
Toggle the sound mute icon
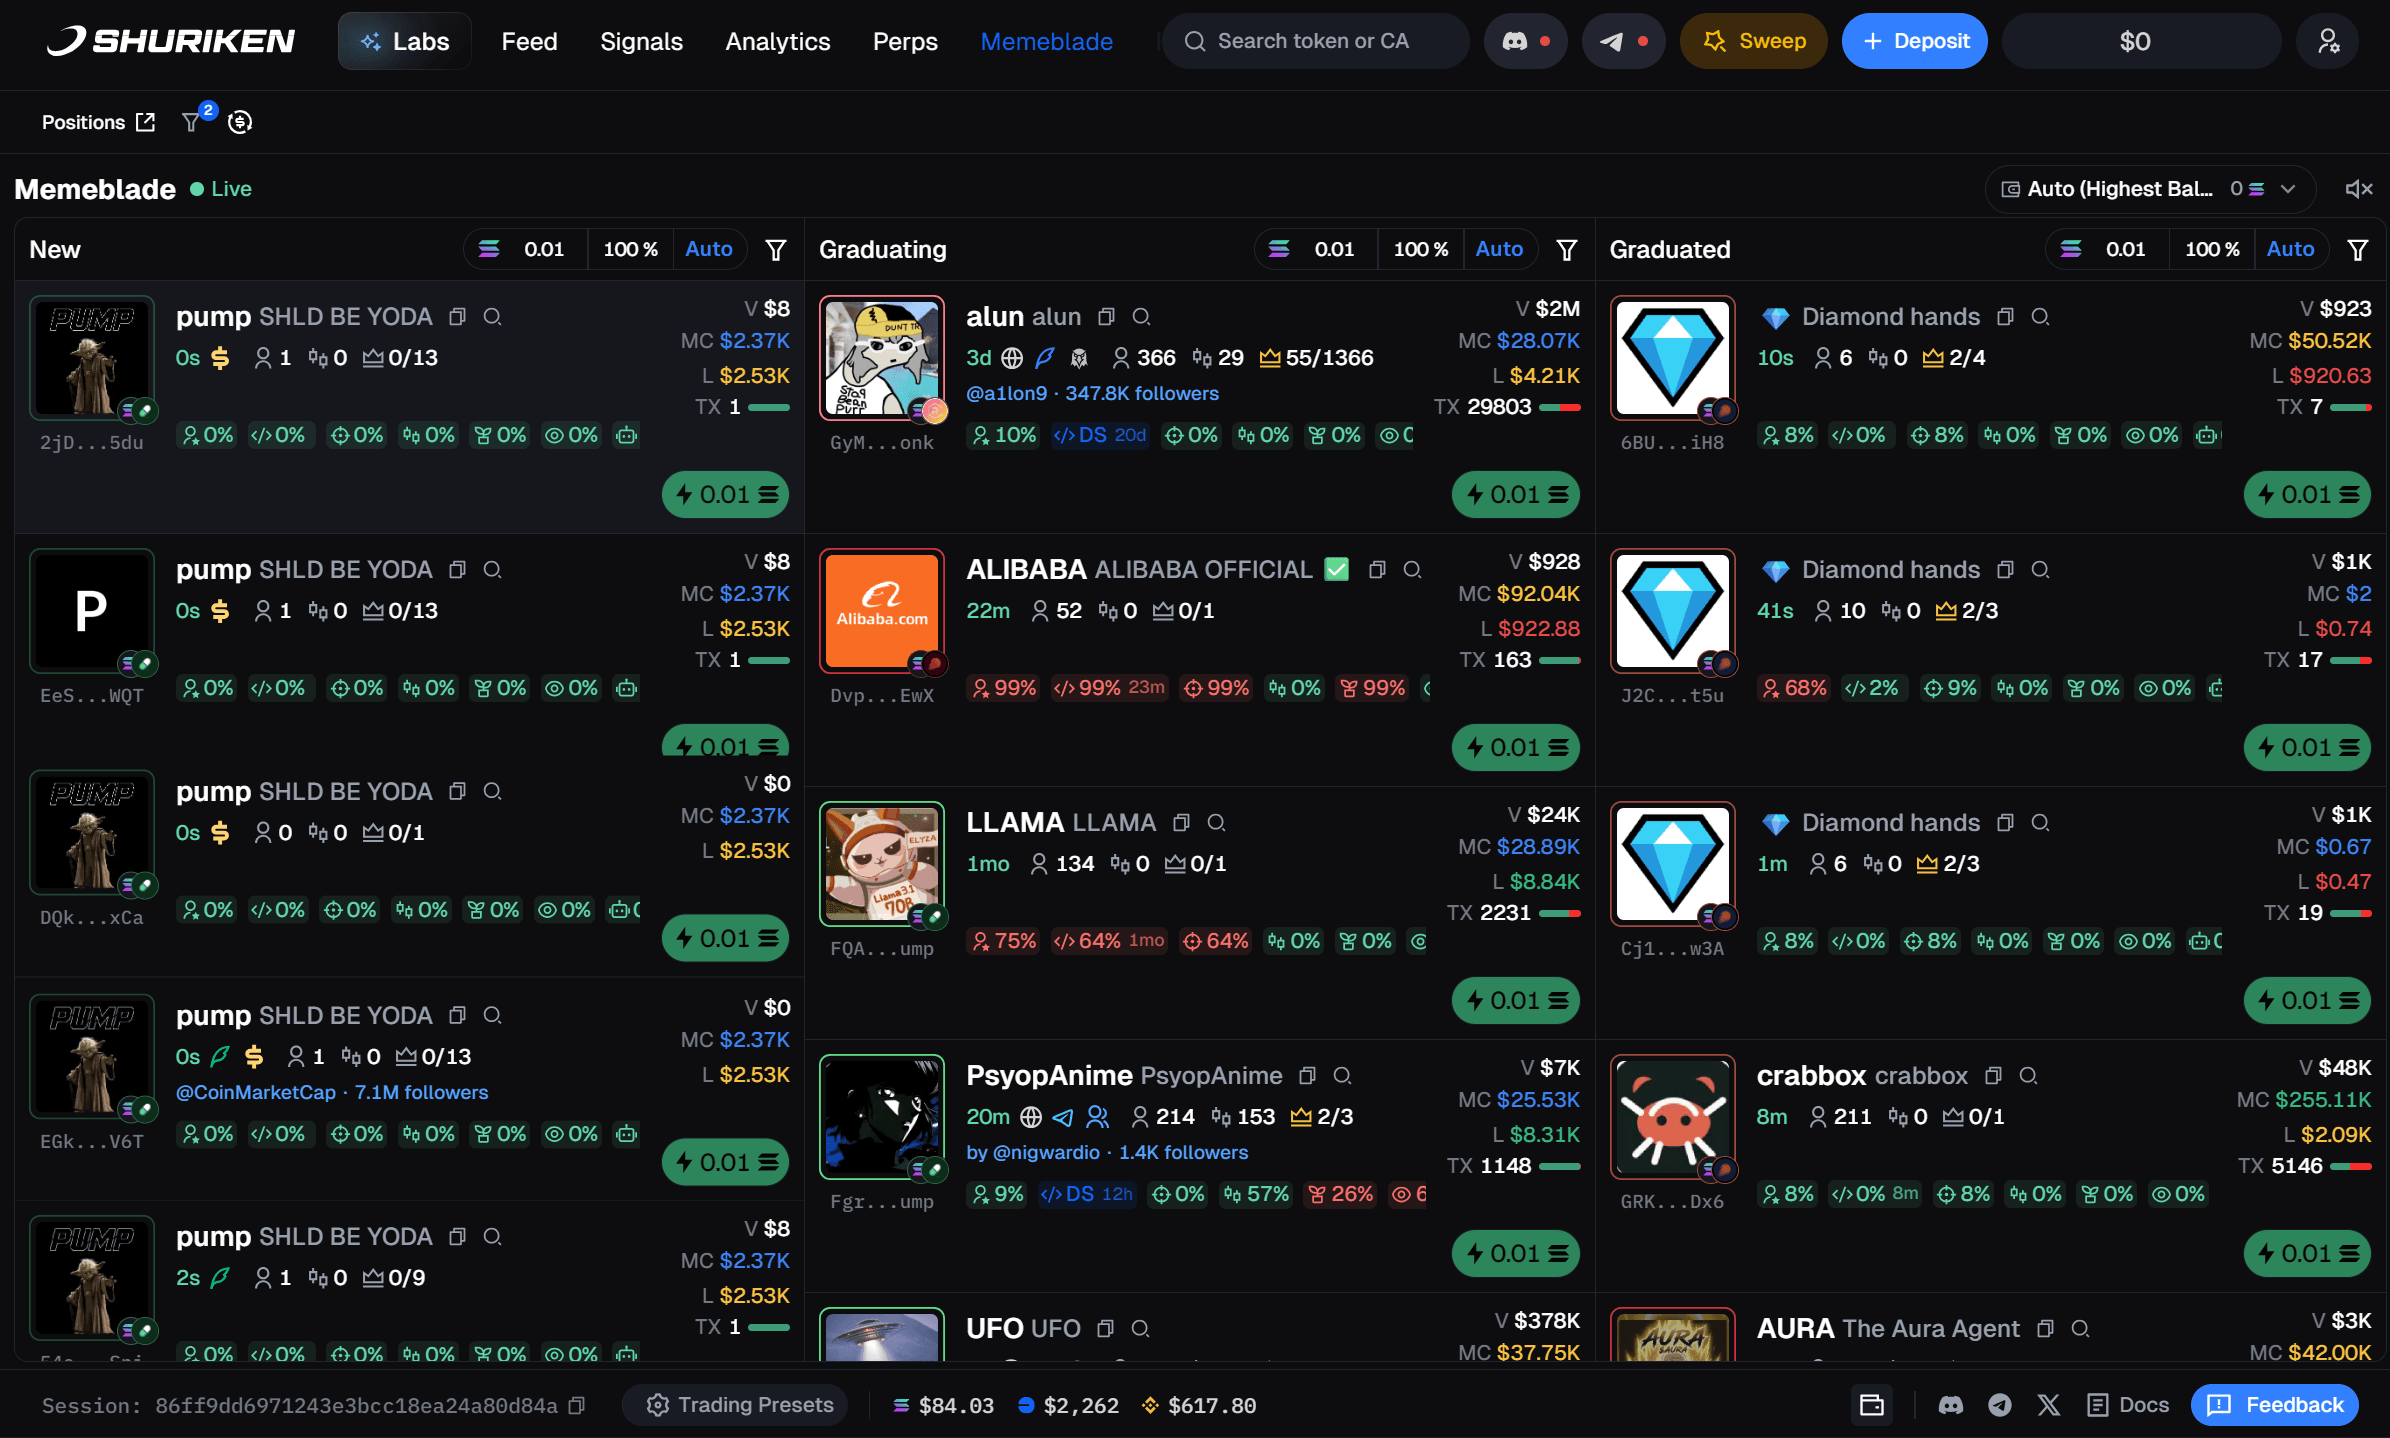[x=2359, y=189]
